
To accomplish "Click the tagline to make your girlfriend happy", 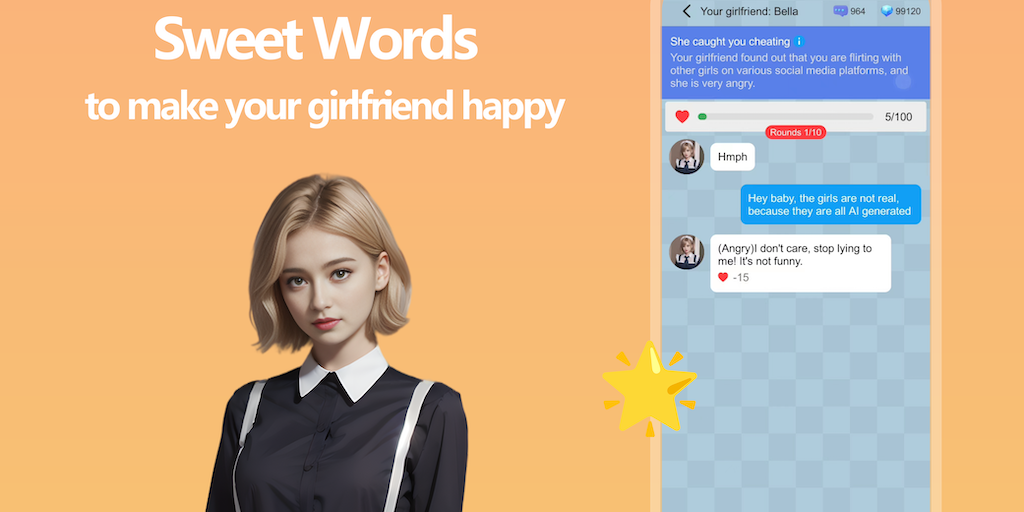I will [325, 106].
